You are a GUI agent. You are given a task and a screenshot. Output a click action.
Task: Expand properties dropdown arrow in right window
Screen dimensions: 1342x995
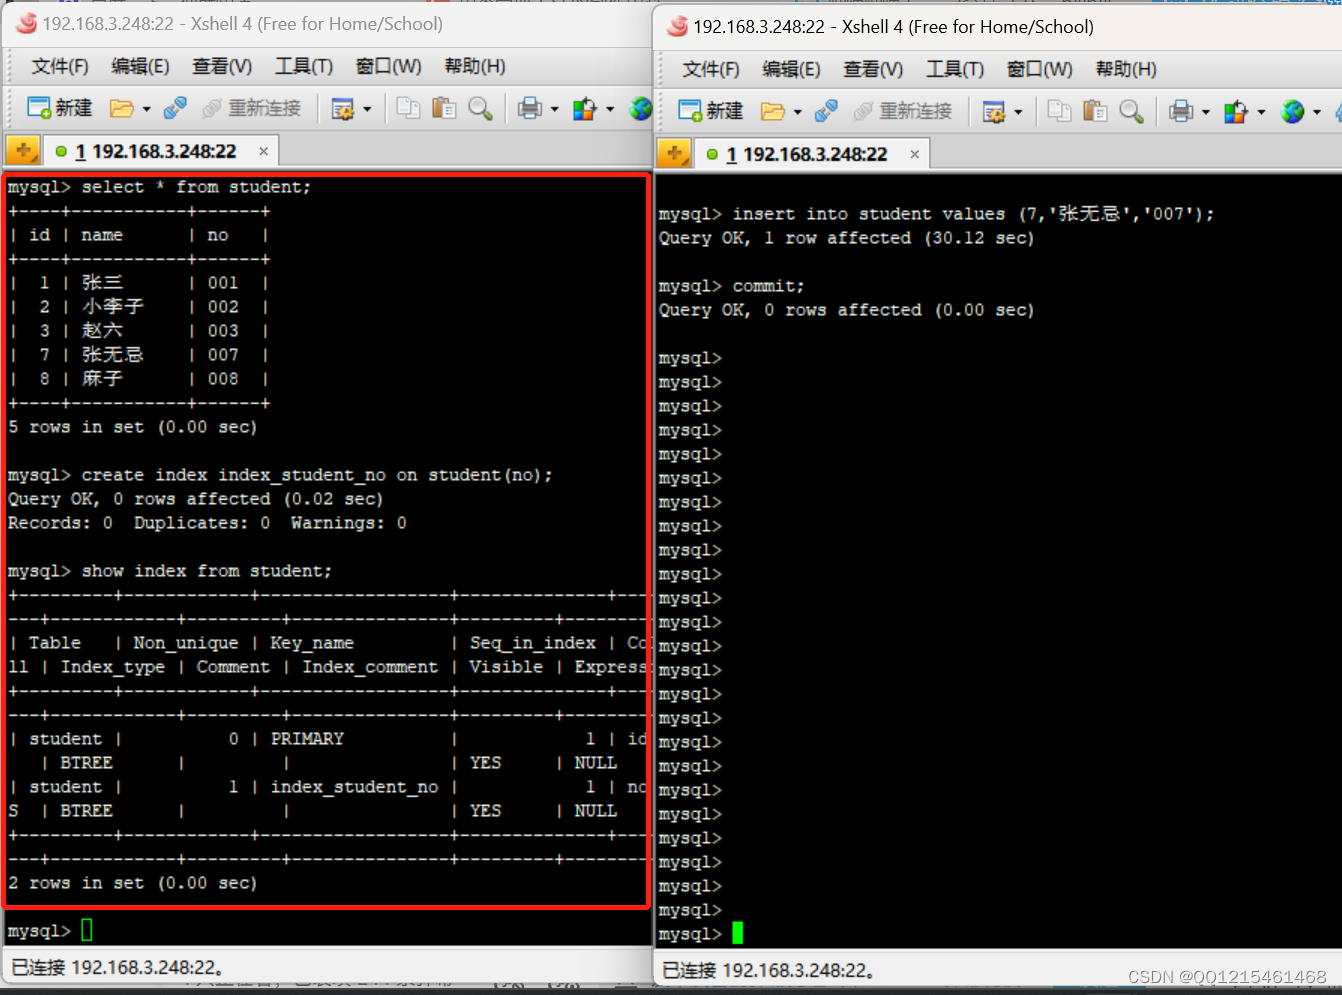click(x=1018, y=112)
